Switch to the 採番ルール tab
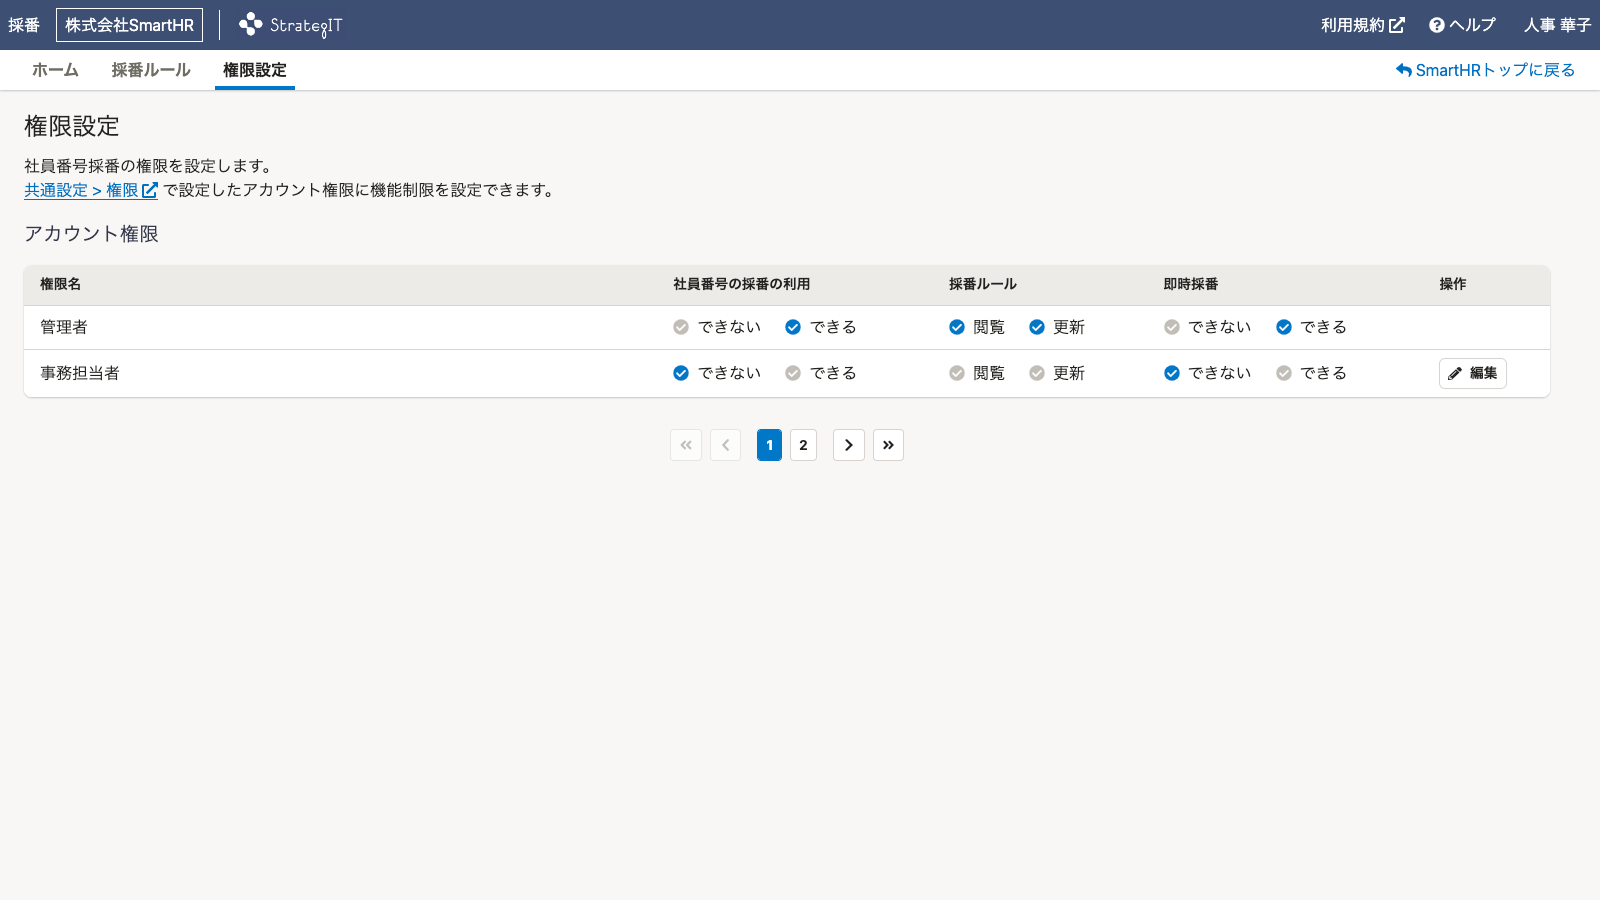Image resolution: width=1600 pixels, height=900 pixels. pyautogui.click(x=150, y=70)
